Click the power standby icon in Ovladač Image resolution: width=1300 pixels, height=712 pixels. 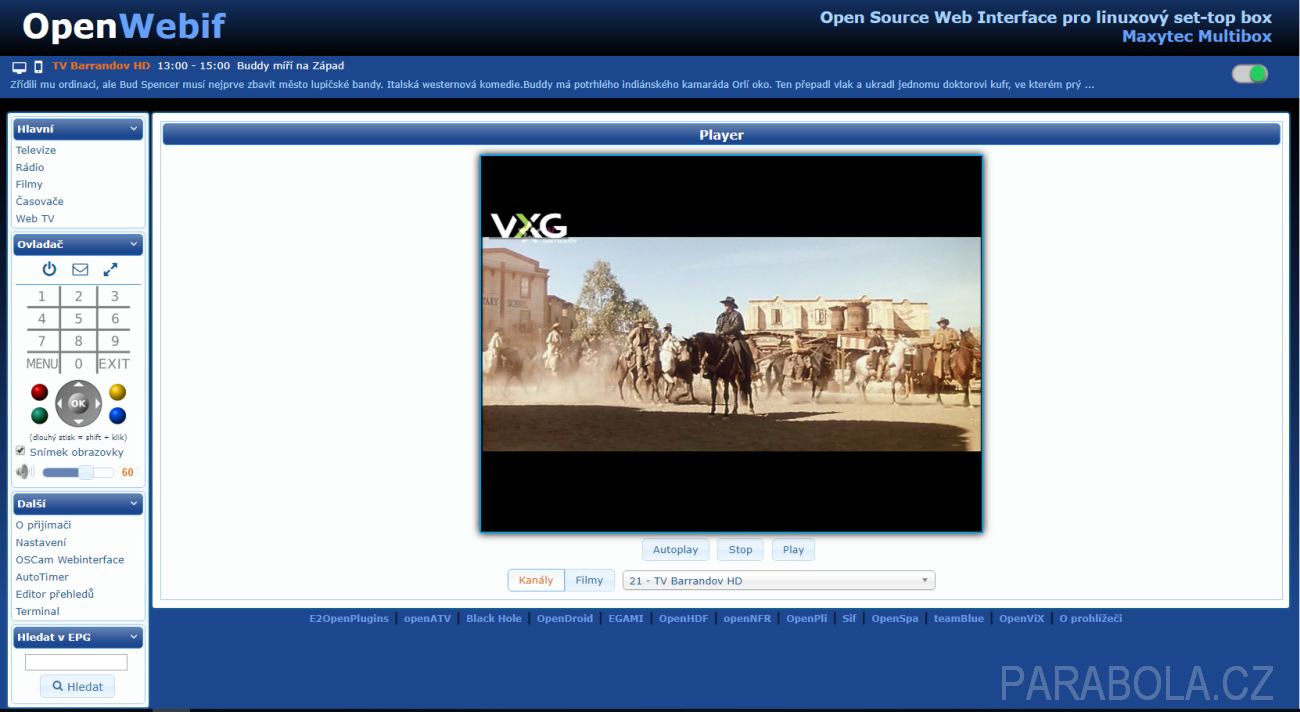pyautogui.click(x=49, y=269)
